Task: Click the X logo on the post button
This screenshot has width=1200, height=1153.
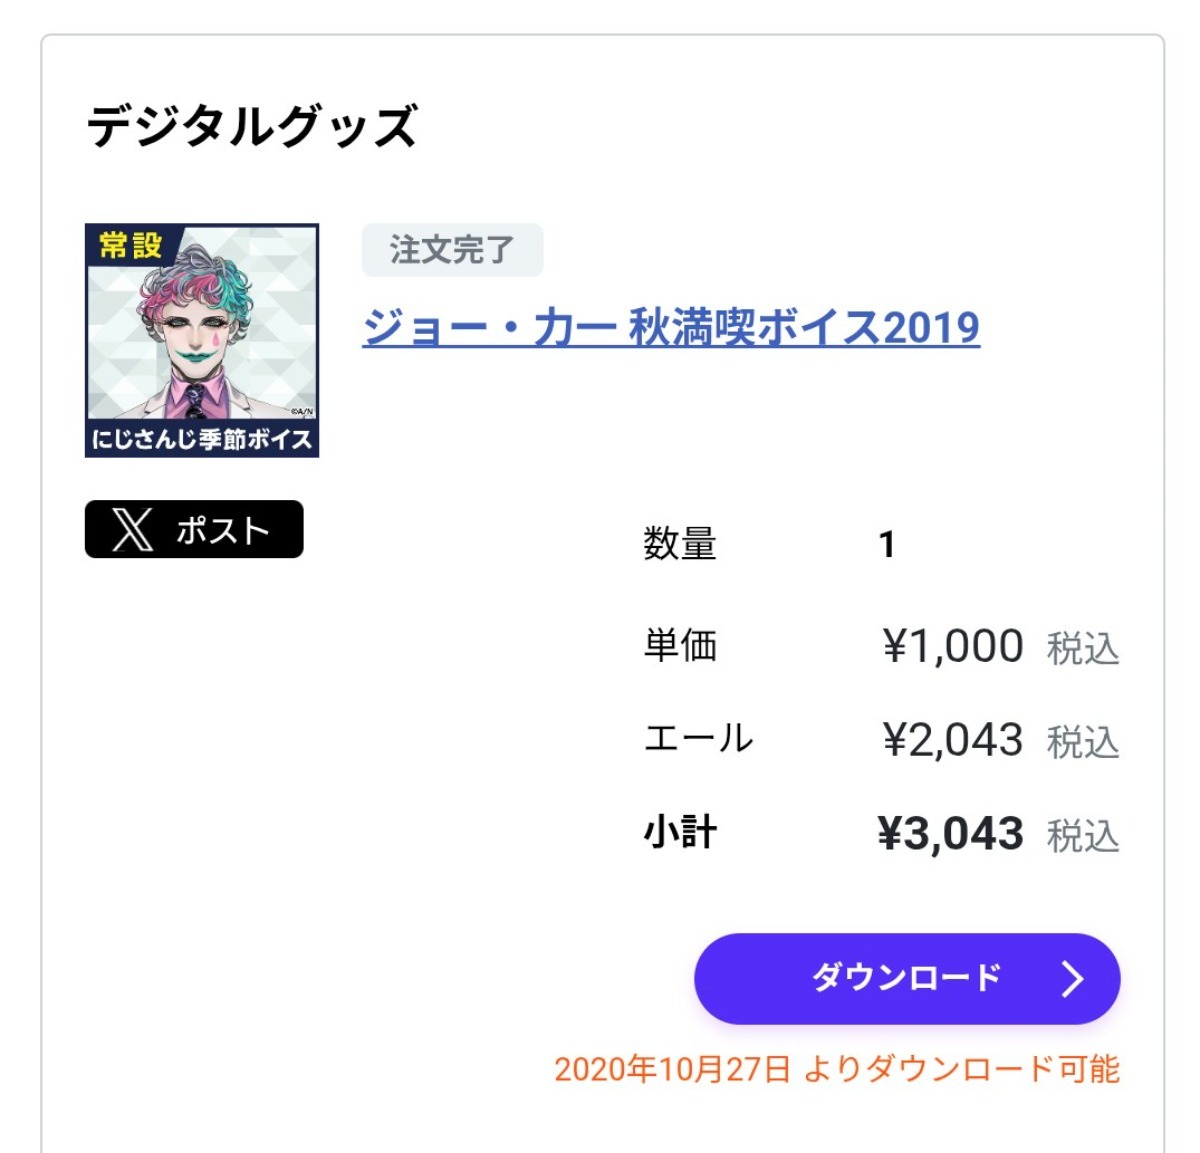Action: tap(133, 530)
